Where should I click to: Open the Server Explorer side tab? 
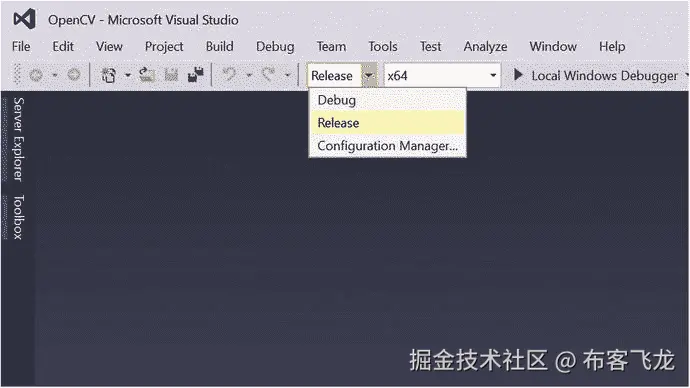coord(18,139)
